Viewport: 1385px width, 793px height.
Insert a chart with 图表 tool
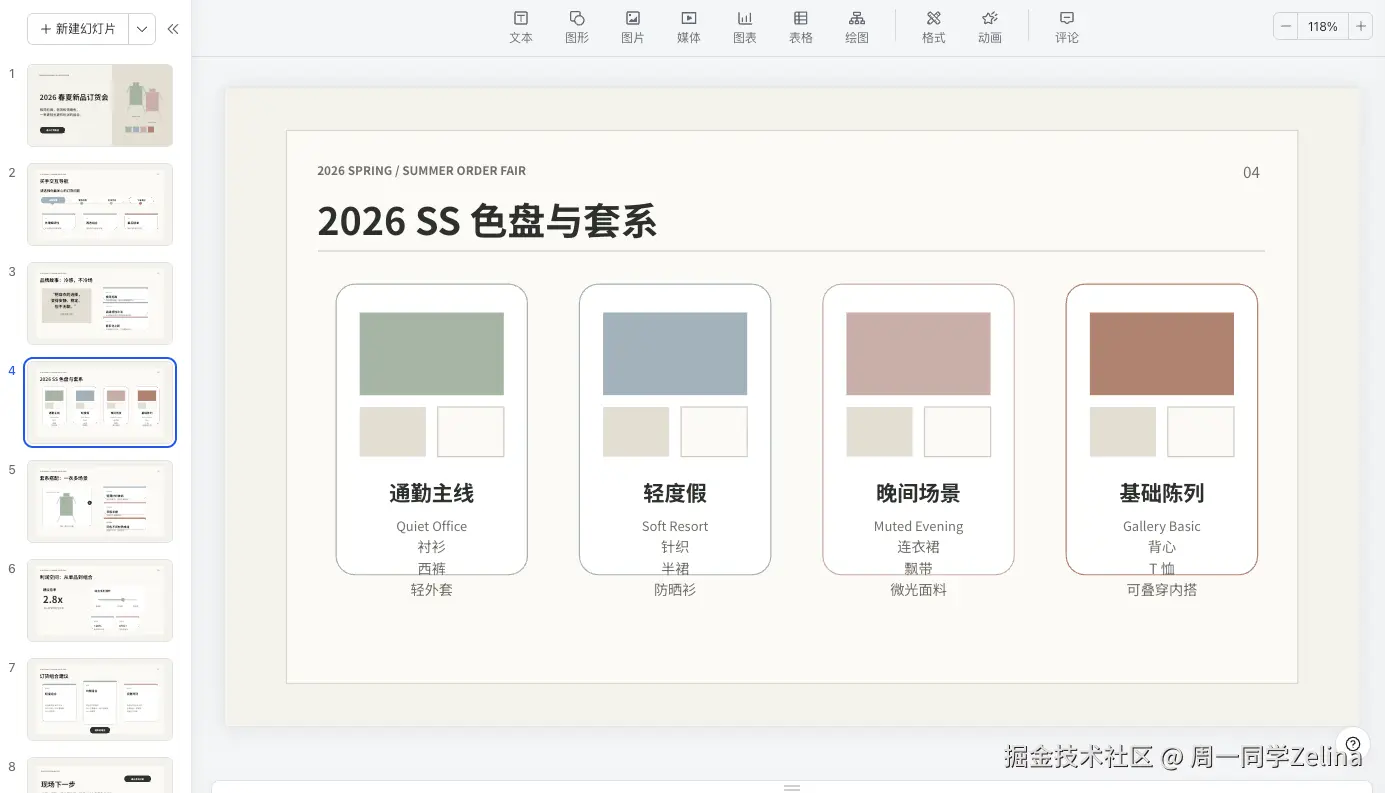coord(745,27)
